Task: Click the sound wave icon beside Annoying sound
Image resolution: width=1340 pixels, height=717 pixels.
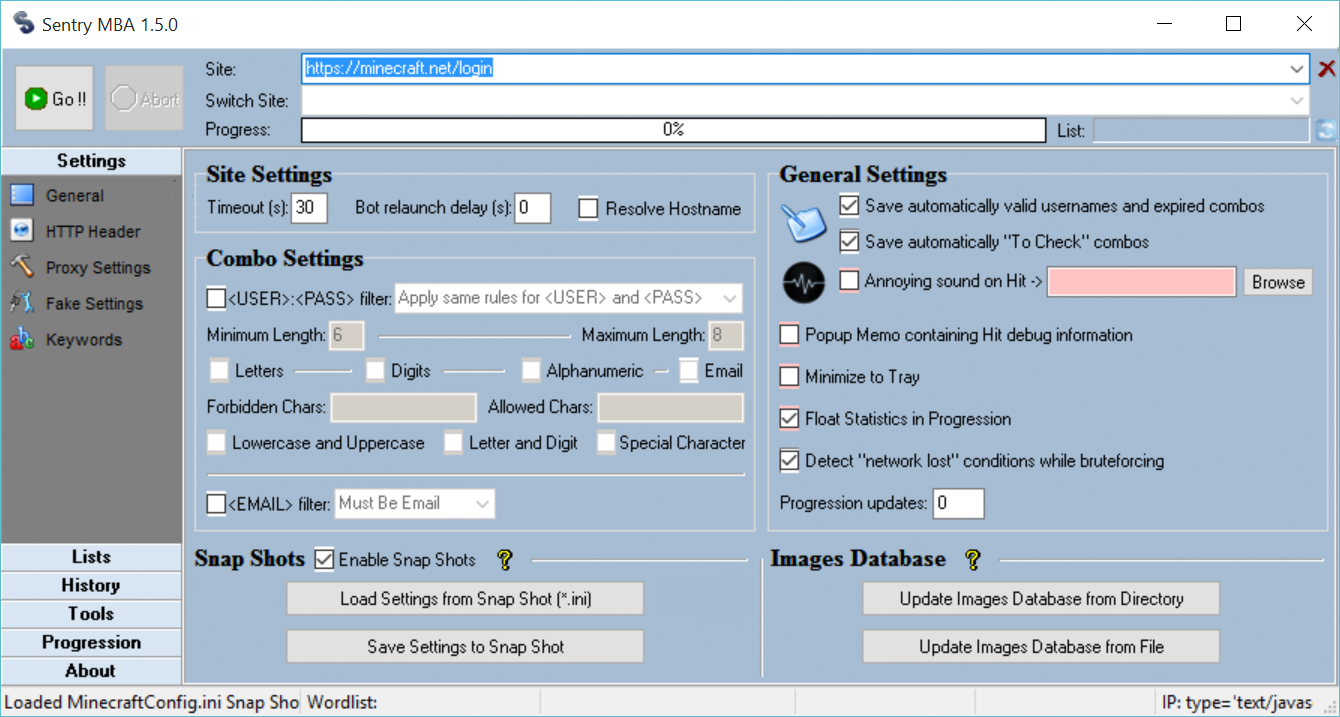Action: (804, 283)
